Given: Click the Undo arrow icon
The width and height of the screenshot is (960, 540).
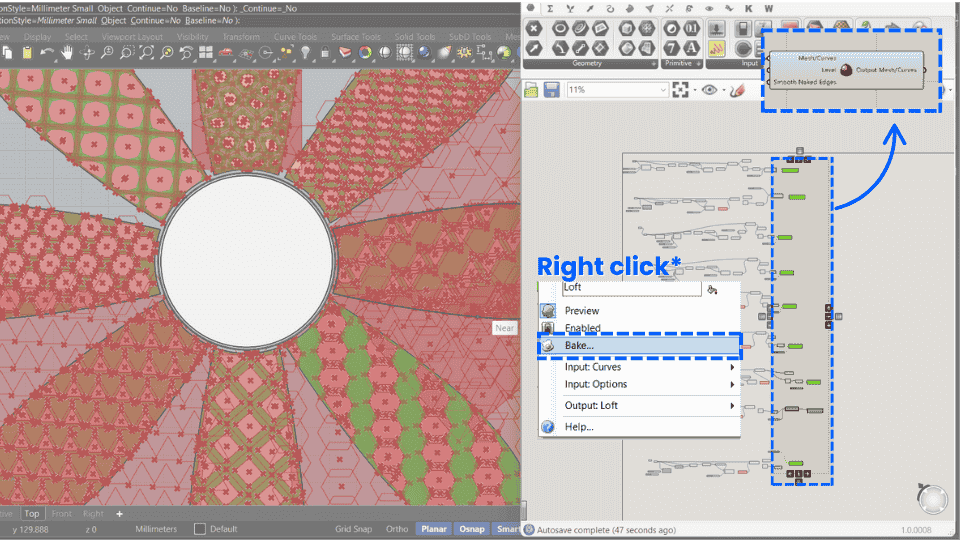Looking at the screenshot, I should 47,52.
